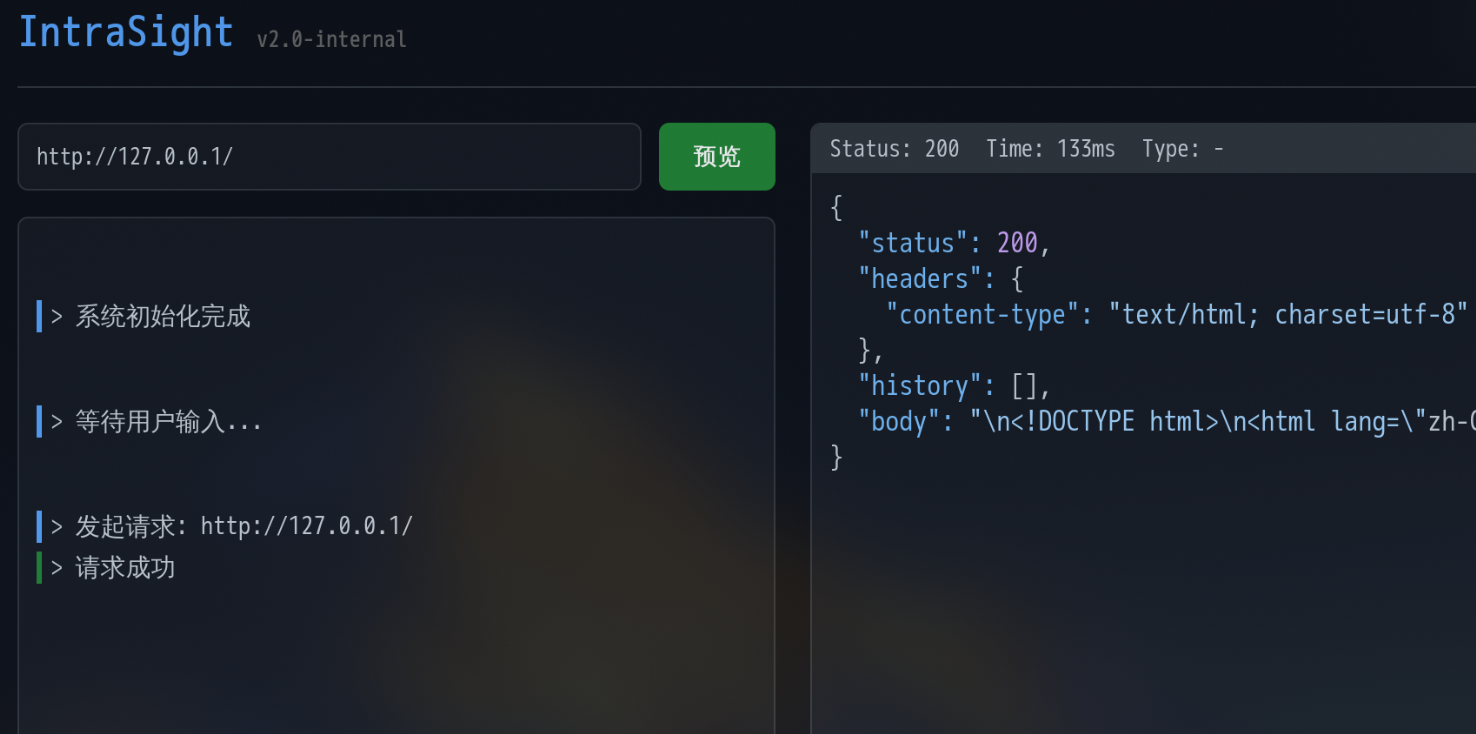Click the 200 value next to "status"

pos(1017,243)
